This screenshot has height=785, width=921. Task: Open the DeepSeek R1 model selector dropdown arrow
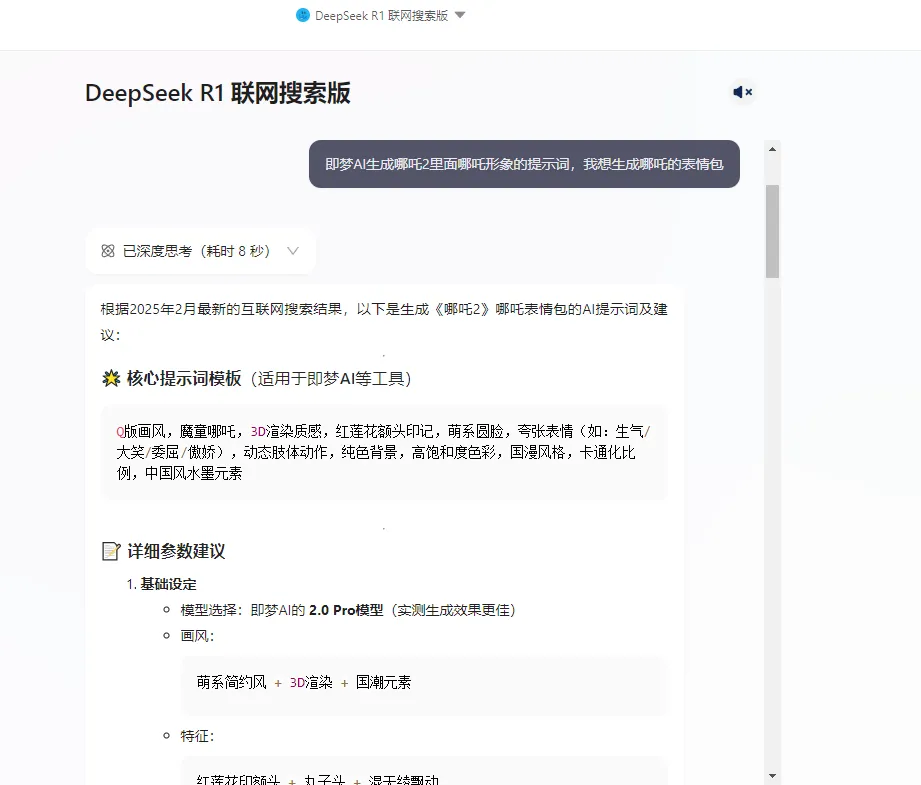460,15
